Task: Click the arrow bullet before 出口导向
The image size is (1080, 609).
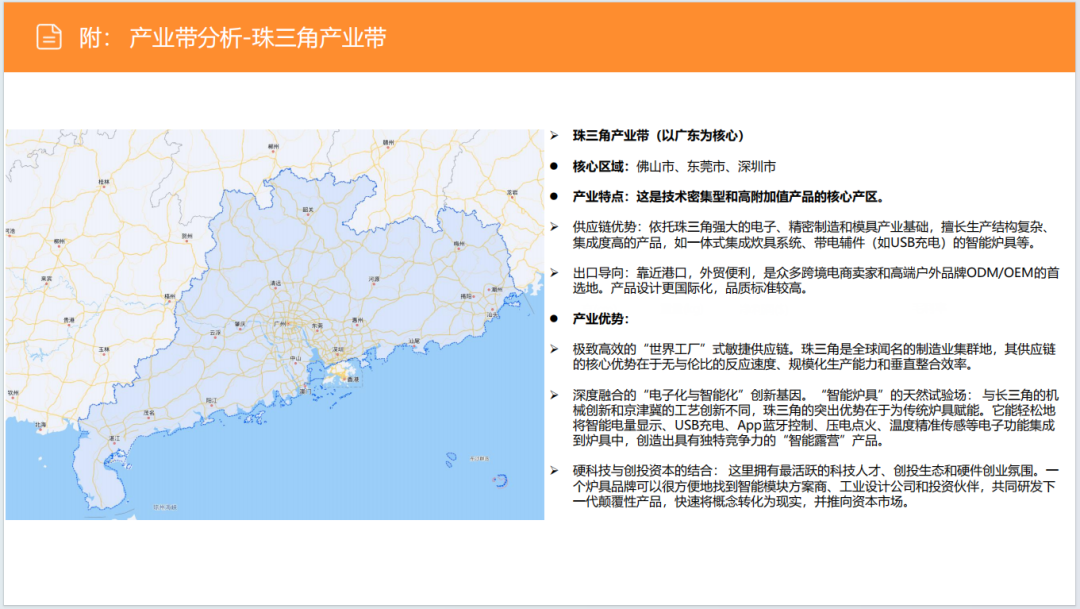Action: tap(554, 273)
